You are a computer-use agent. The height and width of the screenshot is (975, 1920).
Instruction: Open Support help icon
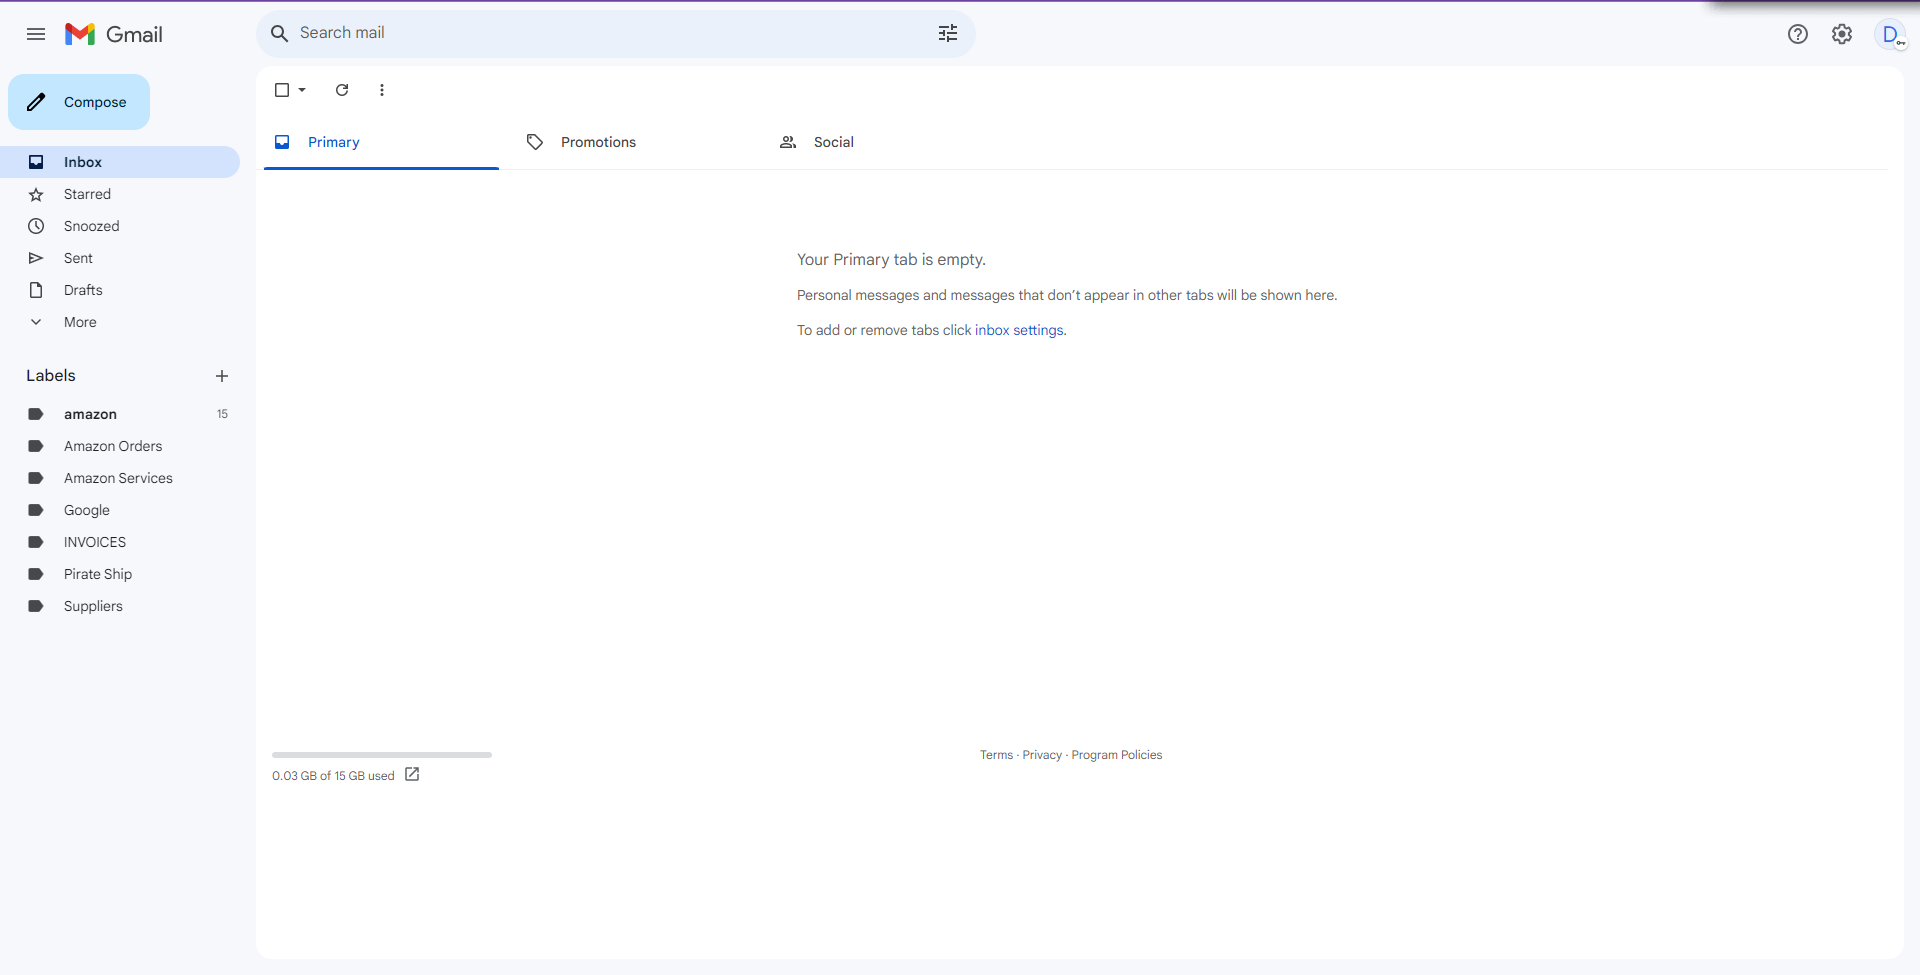1798,34
